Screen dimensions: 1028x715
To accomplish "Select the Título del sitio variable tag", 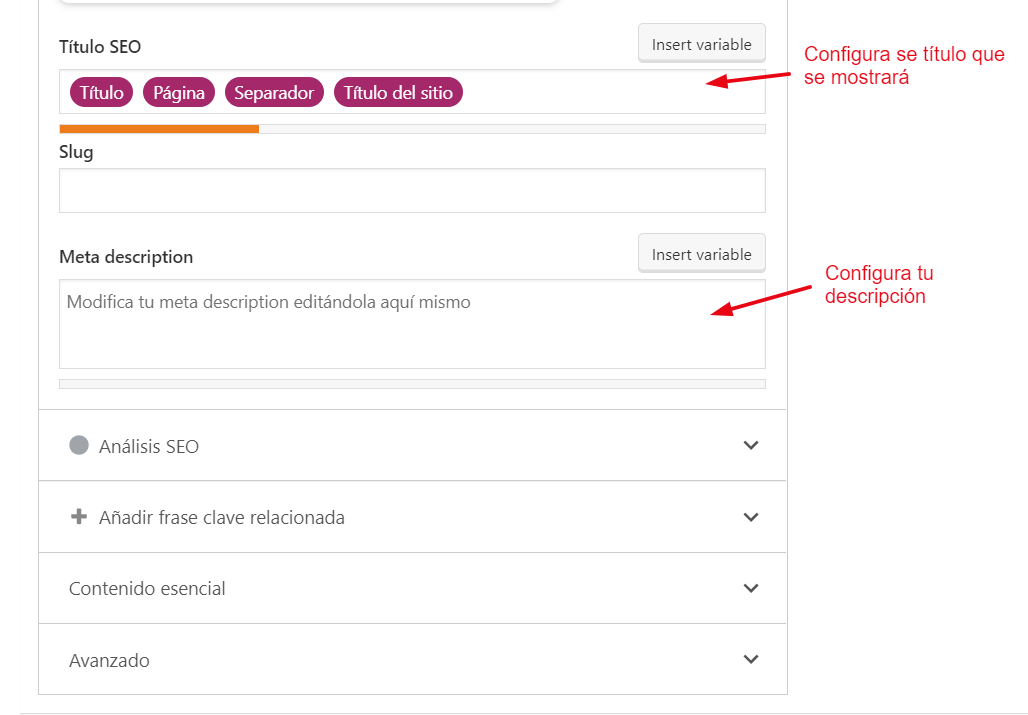I will coord(399,92).
